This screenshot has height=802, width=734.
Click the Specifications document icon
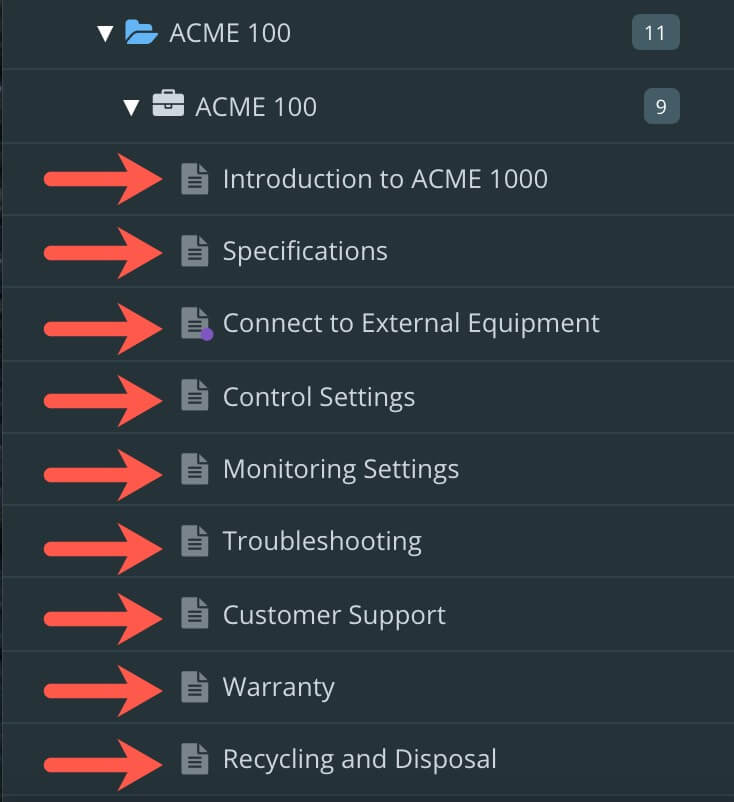(x=195, y=251)
